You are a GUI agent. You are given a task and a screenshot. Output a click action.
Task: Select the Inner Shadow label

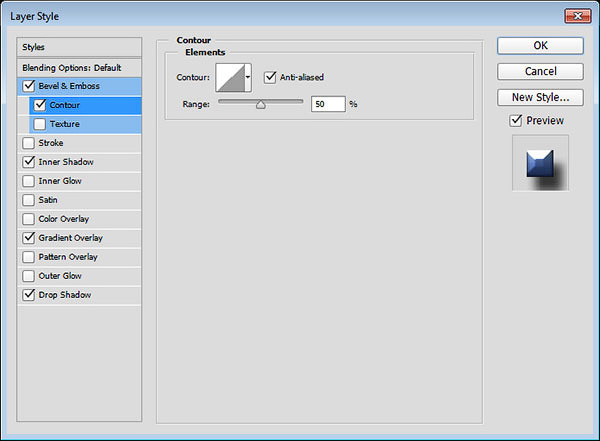pyautogui.click(x=66, y=162)
